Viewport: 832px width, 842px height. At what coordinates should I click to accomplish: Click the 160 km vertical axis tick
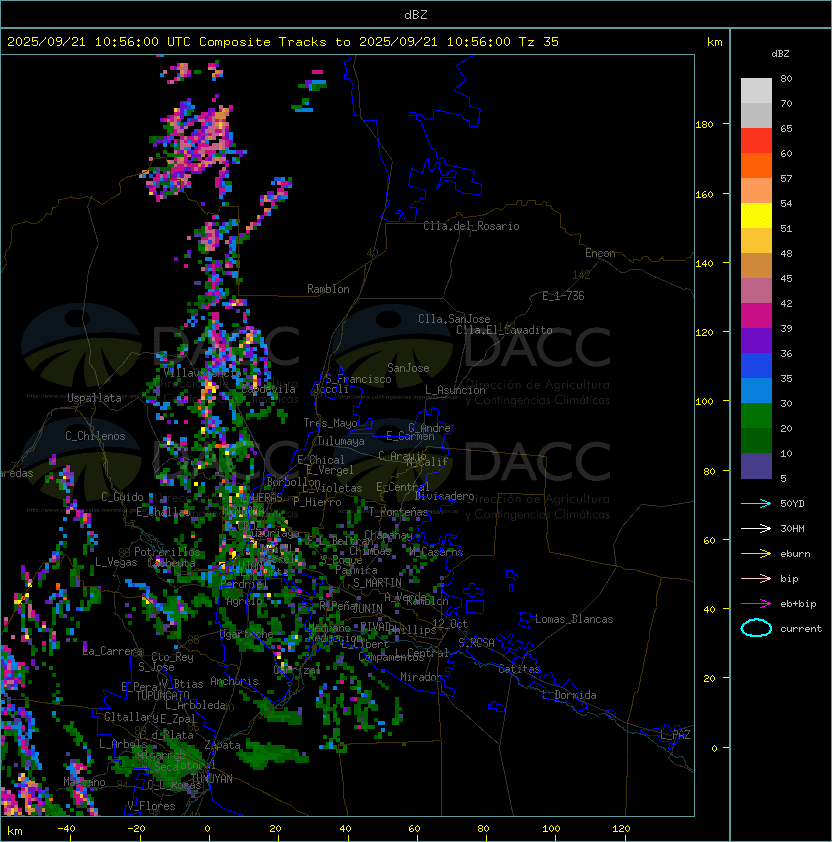(704, 194)
